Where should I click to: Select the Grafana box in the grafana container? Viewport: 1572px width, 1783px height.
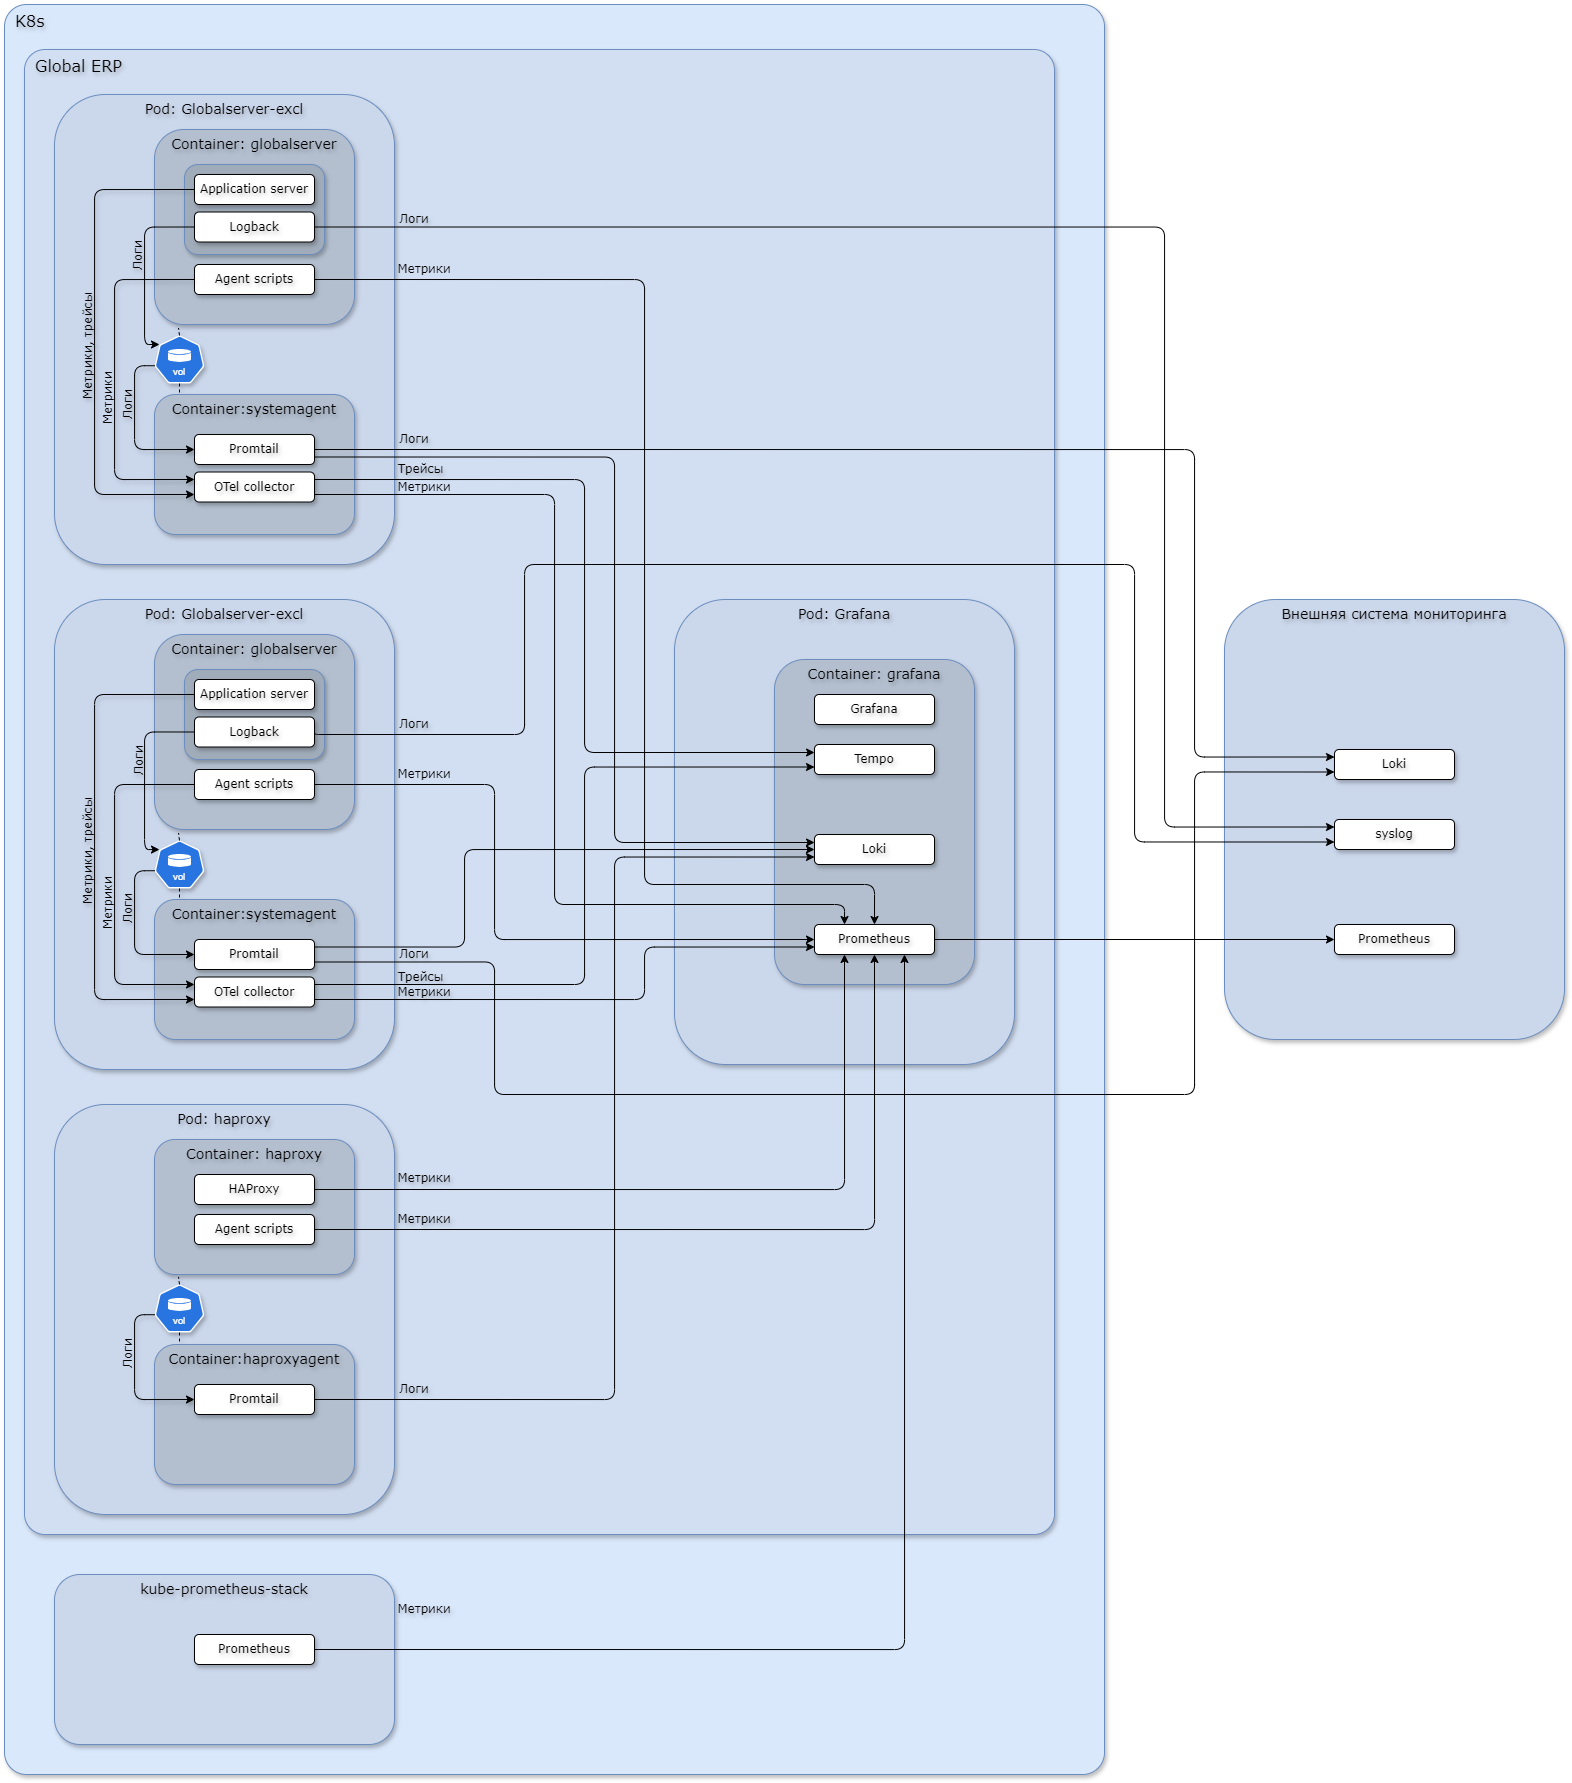click(x=873, y=709)
